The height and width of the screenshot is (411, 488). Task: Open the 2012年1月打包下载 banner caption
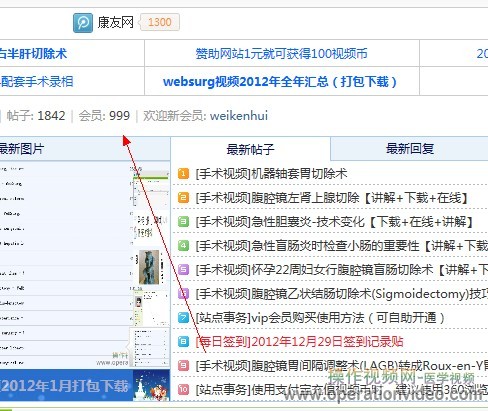64,386
